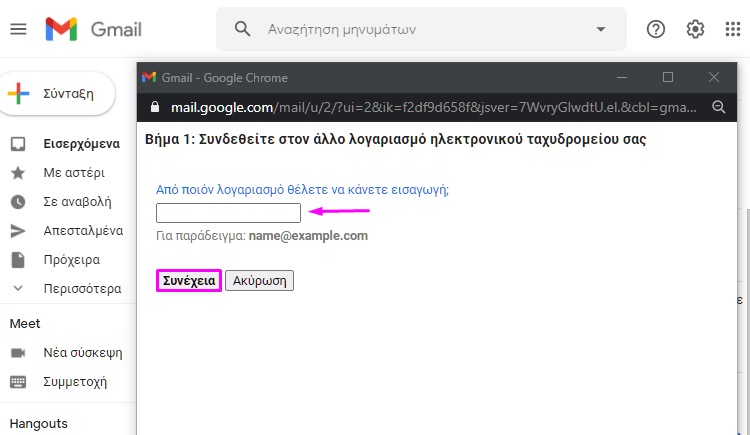
Task: Open the Απεσταλμένα sent folder
Action: point(83,231)
